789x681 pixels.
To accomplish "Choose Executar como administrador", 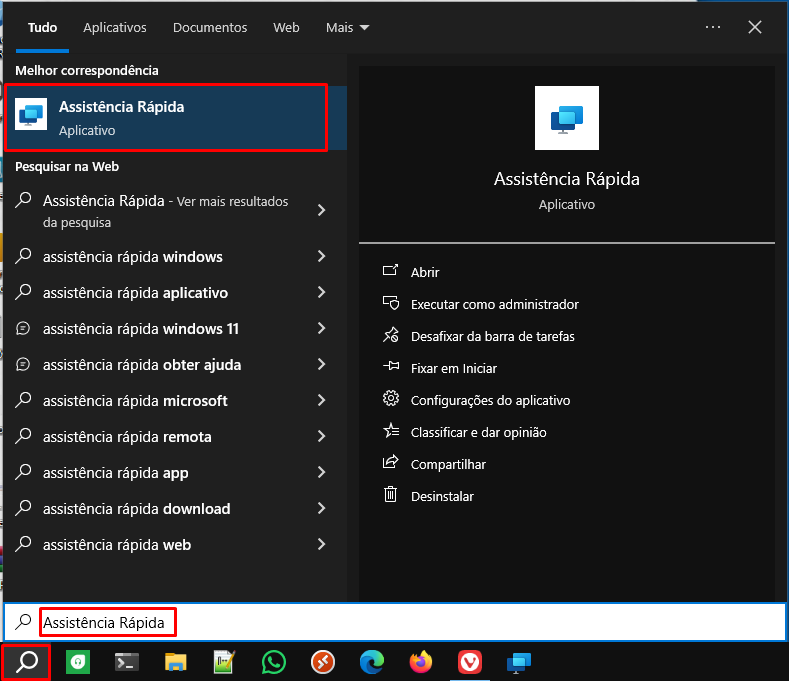I will (x=495, y=305).
